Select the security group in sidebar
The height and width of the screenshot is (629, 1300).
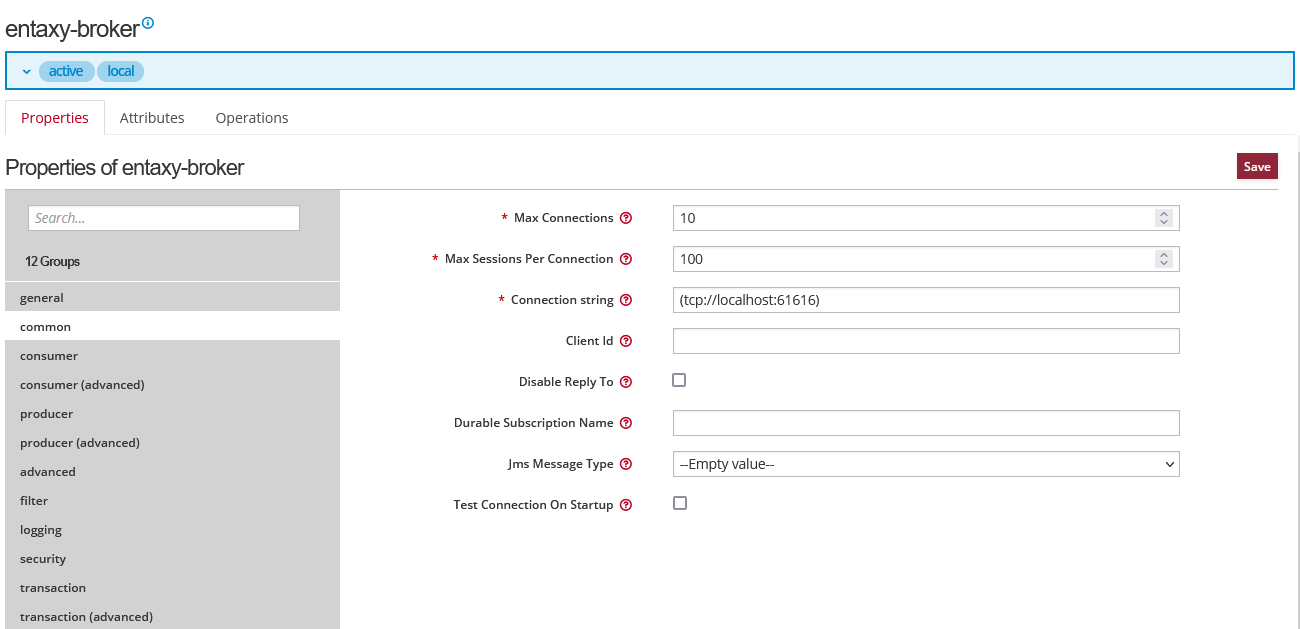click(x=43, y=559)
